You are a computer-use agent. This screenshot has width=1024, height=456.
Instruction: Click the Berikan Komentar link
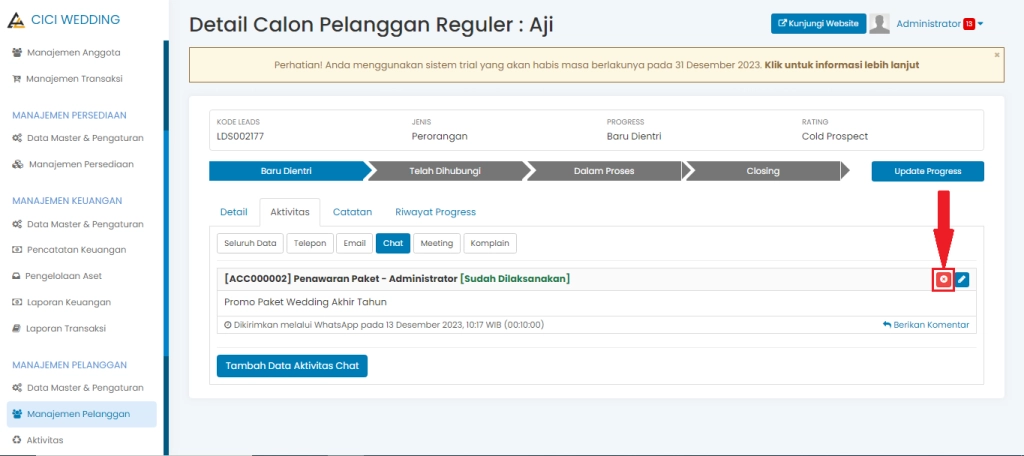click(925, 325)
